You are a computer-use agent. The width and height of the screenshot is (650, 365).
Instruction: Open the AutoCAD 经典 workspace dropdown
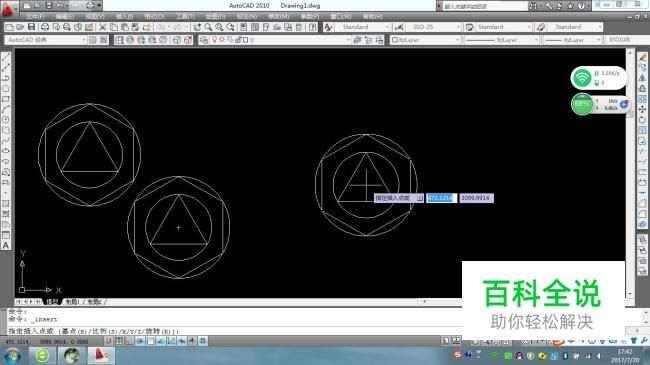click(x=46, y=40)
